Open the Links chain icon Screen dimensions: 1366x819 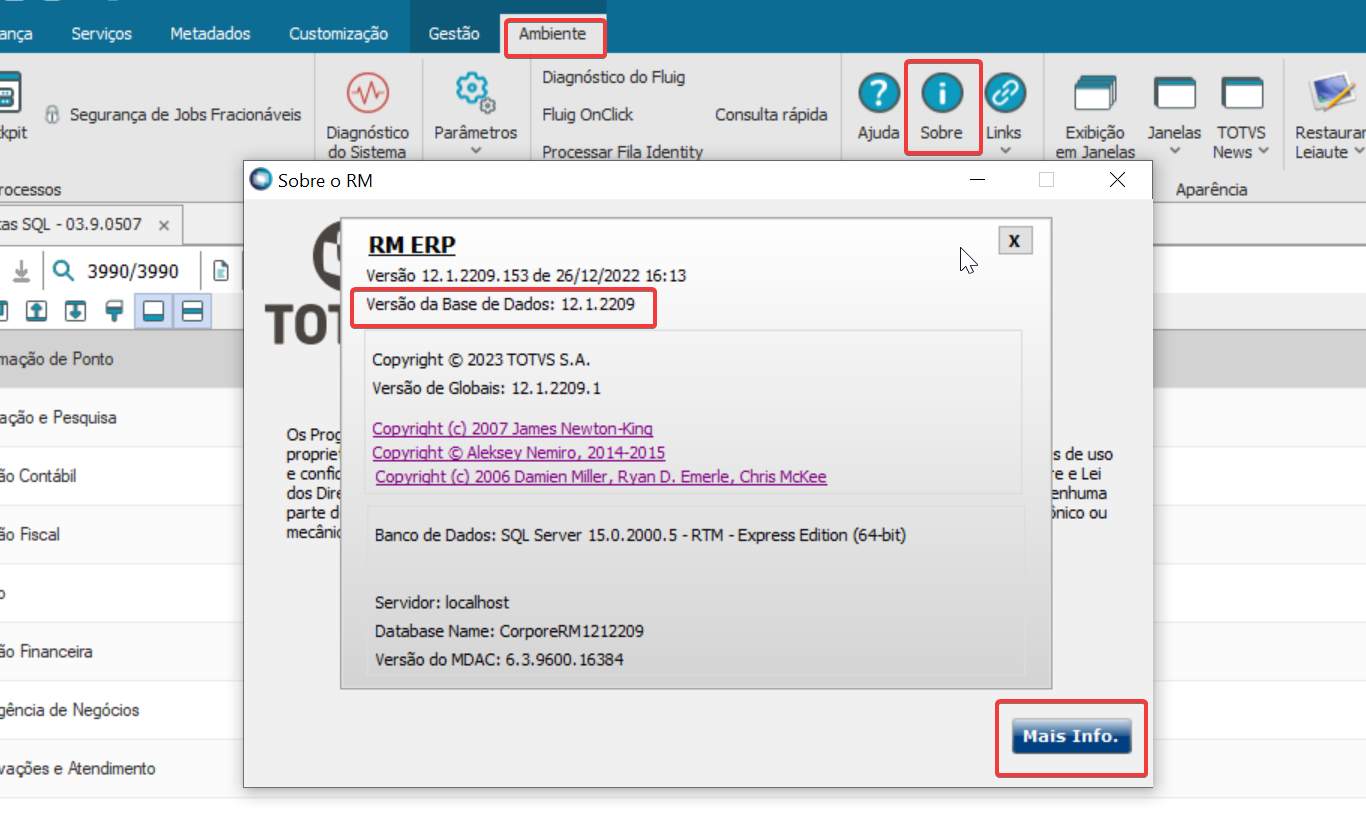tap(1005, 94)
